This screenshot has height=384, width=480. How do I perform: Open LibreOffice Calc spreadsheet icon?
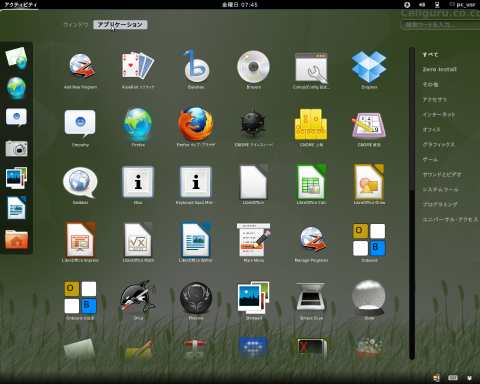click(x=311, y=183)
